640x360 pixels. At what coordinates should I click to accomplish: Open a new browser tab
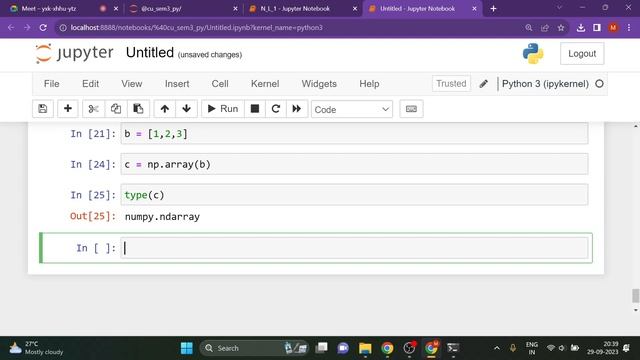coord(493,9)
